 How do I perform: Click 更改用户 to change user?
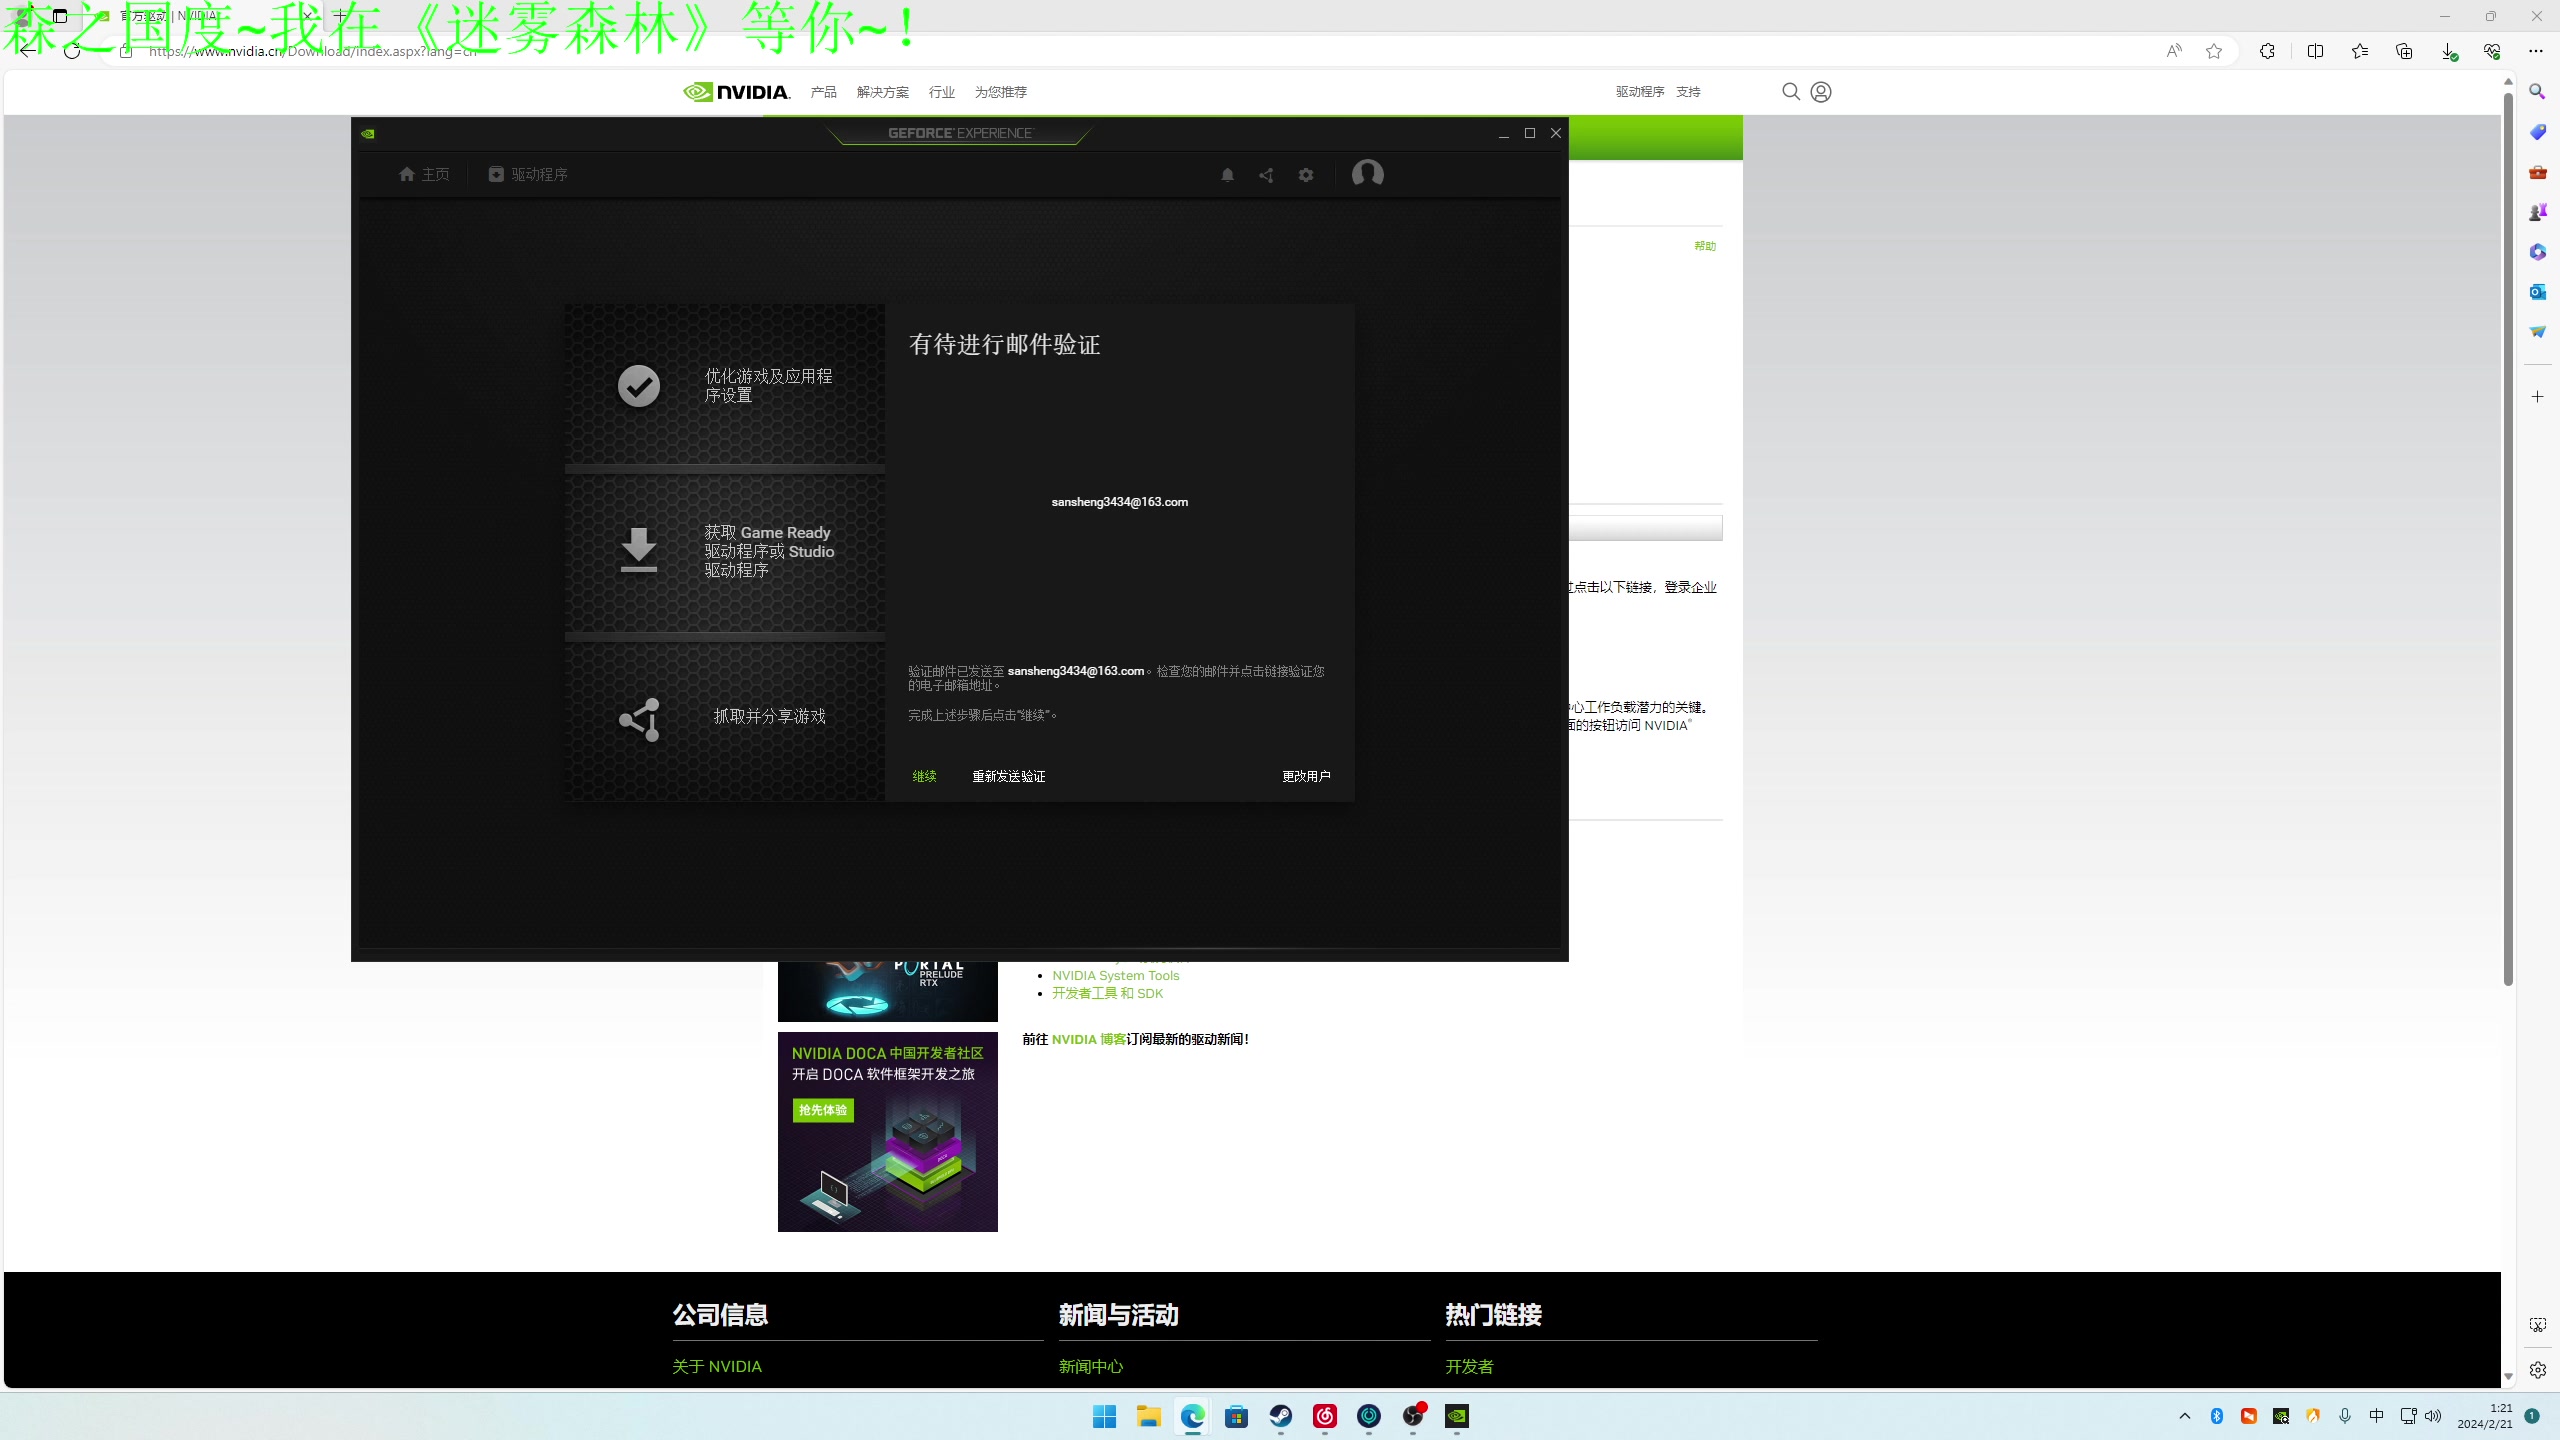(x=1306, y=776)
